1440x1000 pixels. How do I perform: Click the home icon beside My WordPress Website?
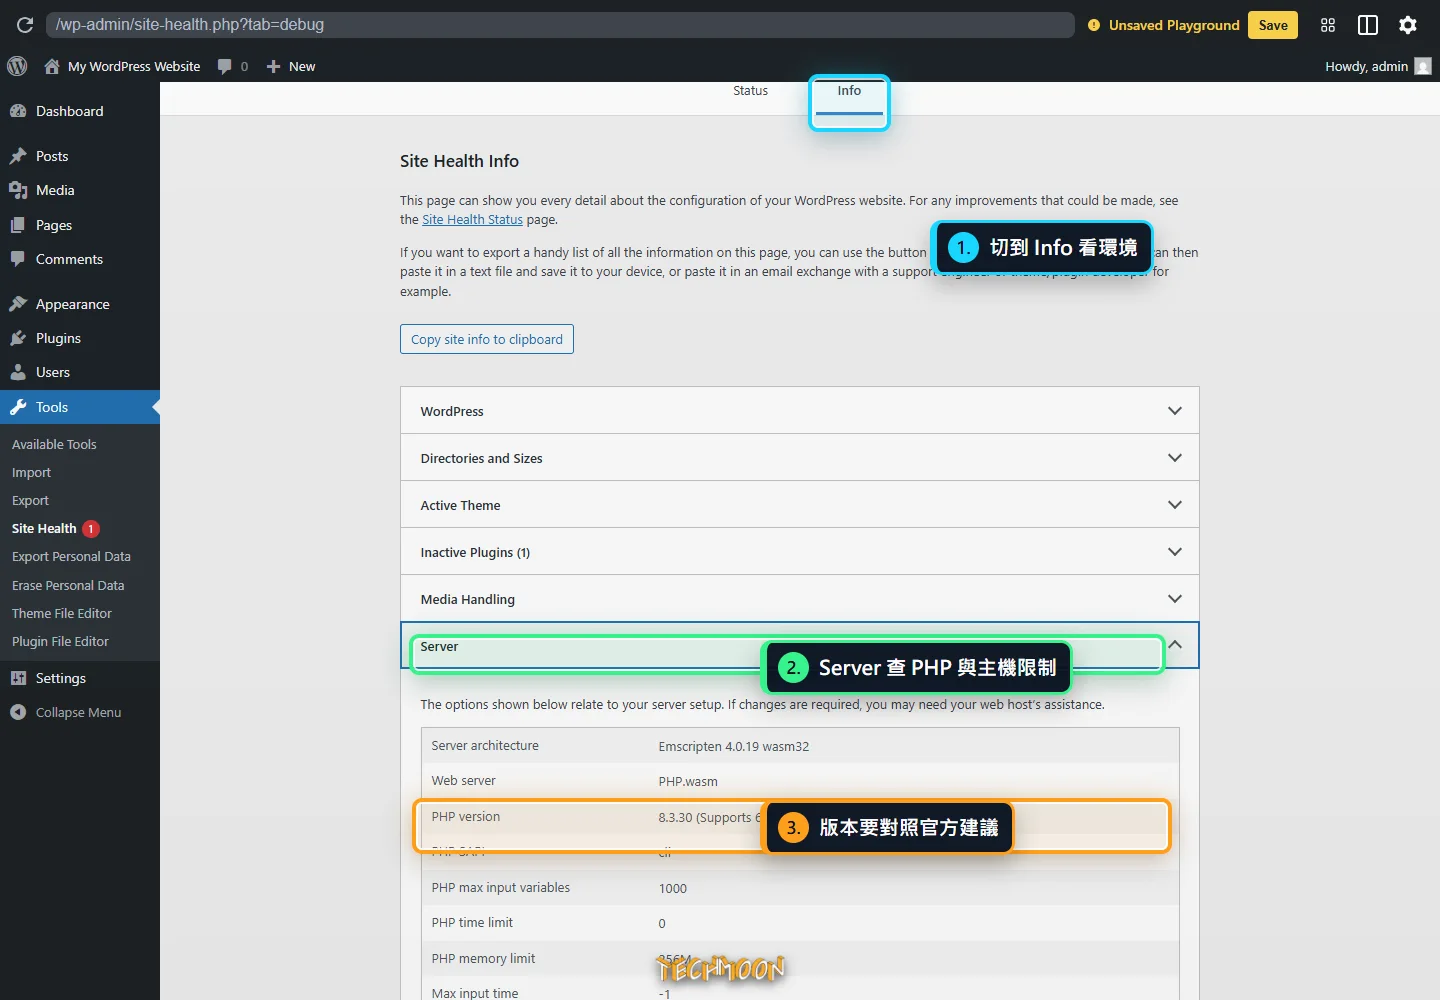click(52, 66)
